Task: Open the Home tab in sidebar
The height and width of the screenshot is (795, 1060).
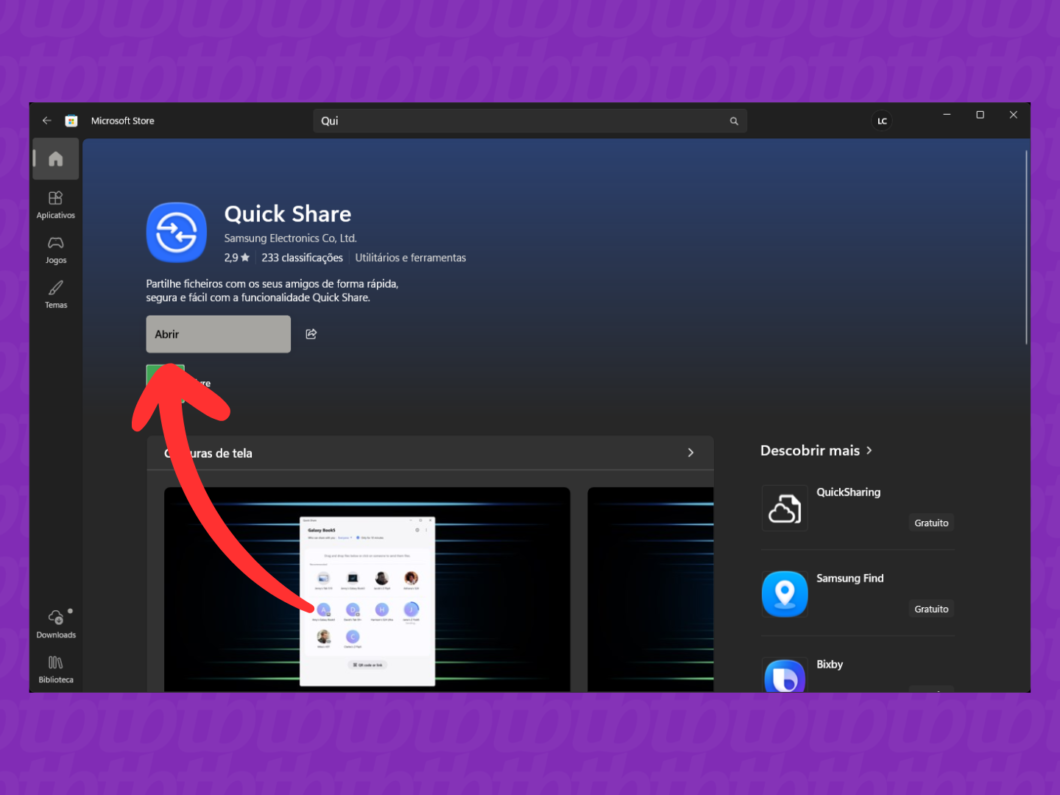Action: (55, 159)
